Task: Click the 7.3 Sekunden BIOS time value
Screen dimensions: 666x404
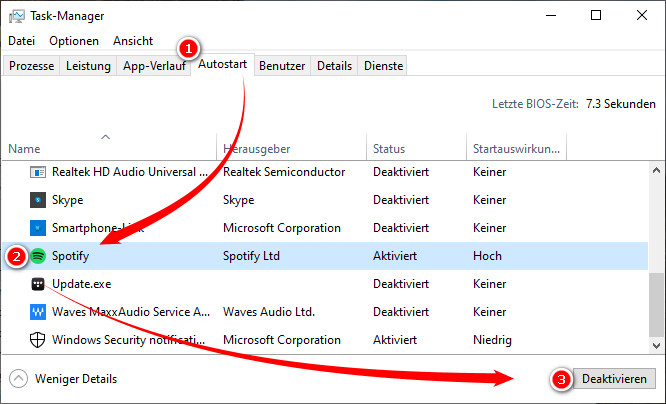Action: [x=621, y=104]
